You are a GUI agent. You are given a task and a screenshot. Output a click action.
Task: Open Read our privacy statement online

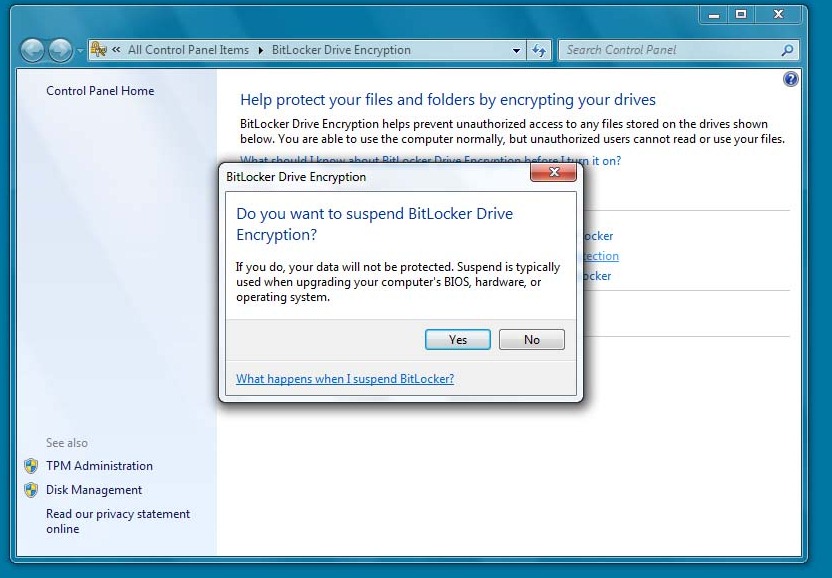coord(118,521)
